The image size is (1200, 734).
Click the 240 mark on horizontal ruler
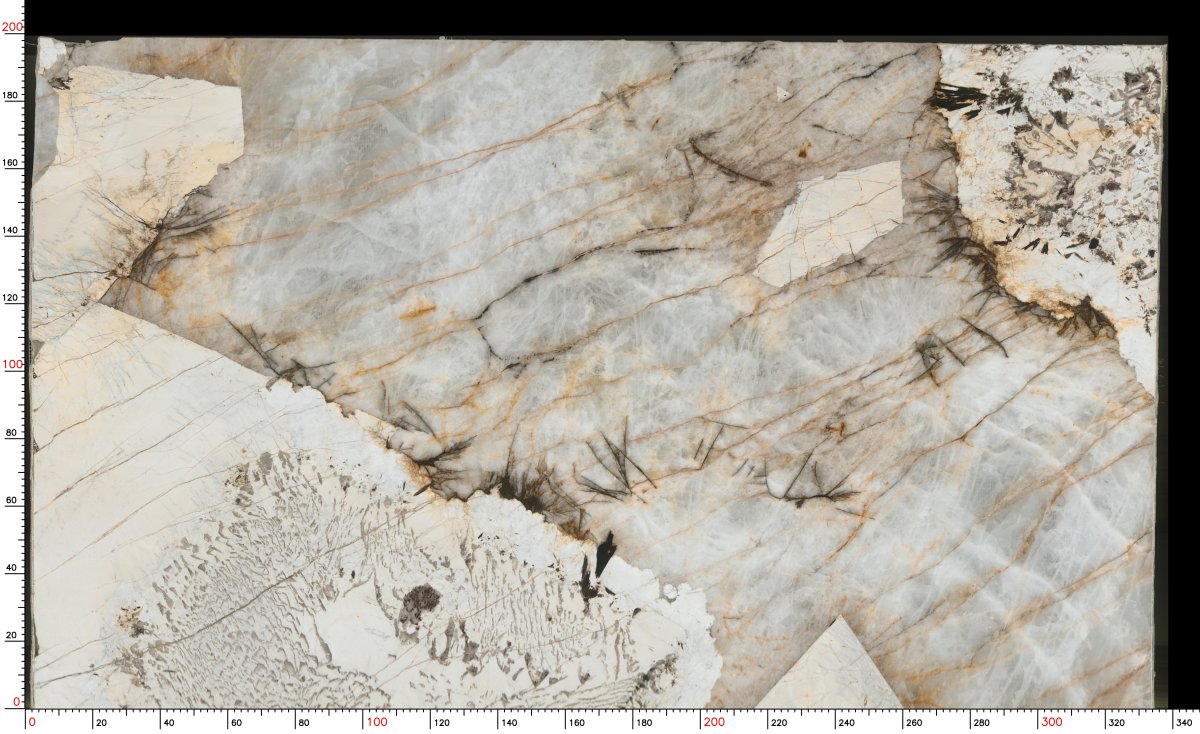coord(848,722)
